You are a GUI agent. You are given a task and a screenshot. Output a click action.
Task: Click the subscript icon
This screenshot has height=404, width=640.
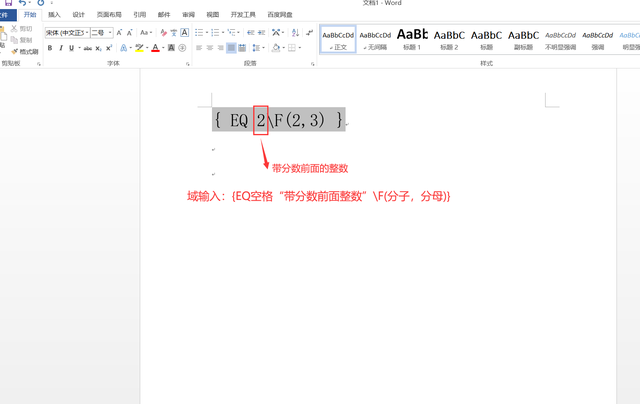pos(98,48)
